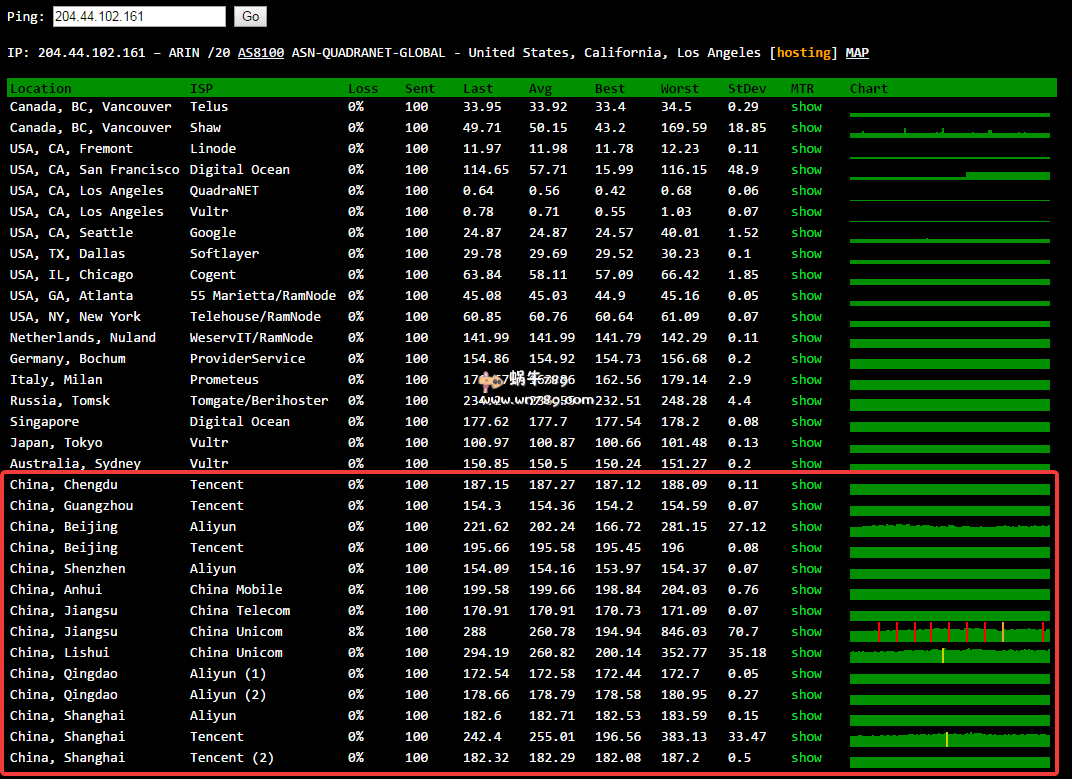Screen dimensions: 1072x779
Task: Show MTR for Singapore Digital Ocean row
Action: [x=806, y=422]
